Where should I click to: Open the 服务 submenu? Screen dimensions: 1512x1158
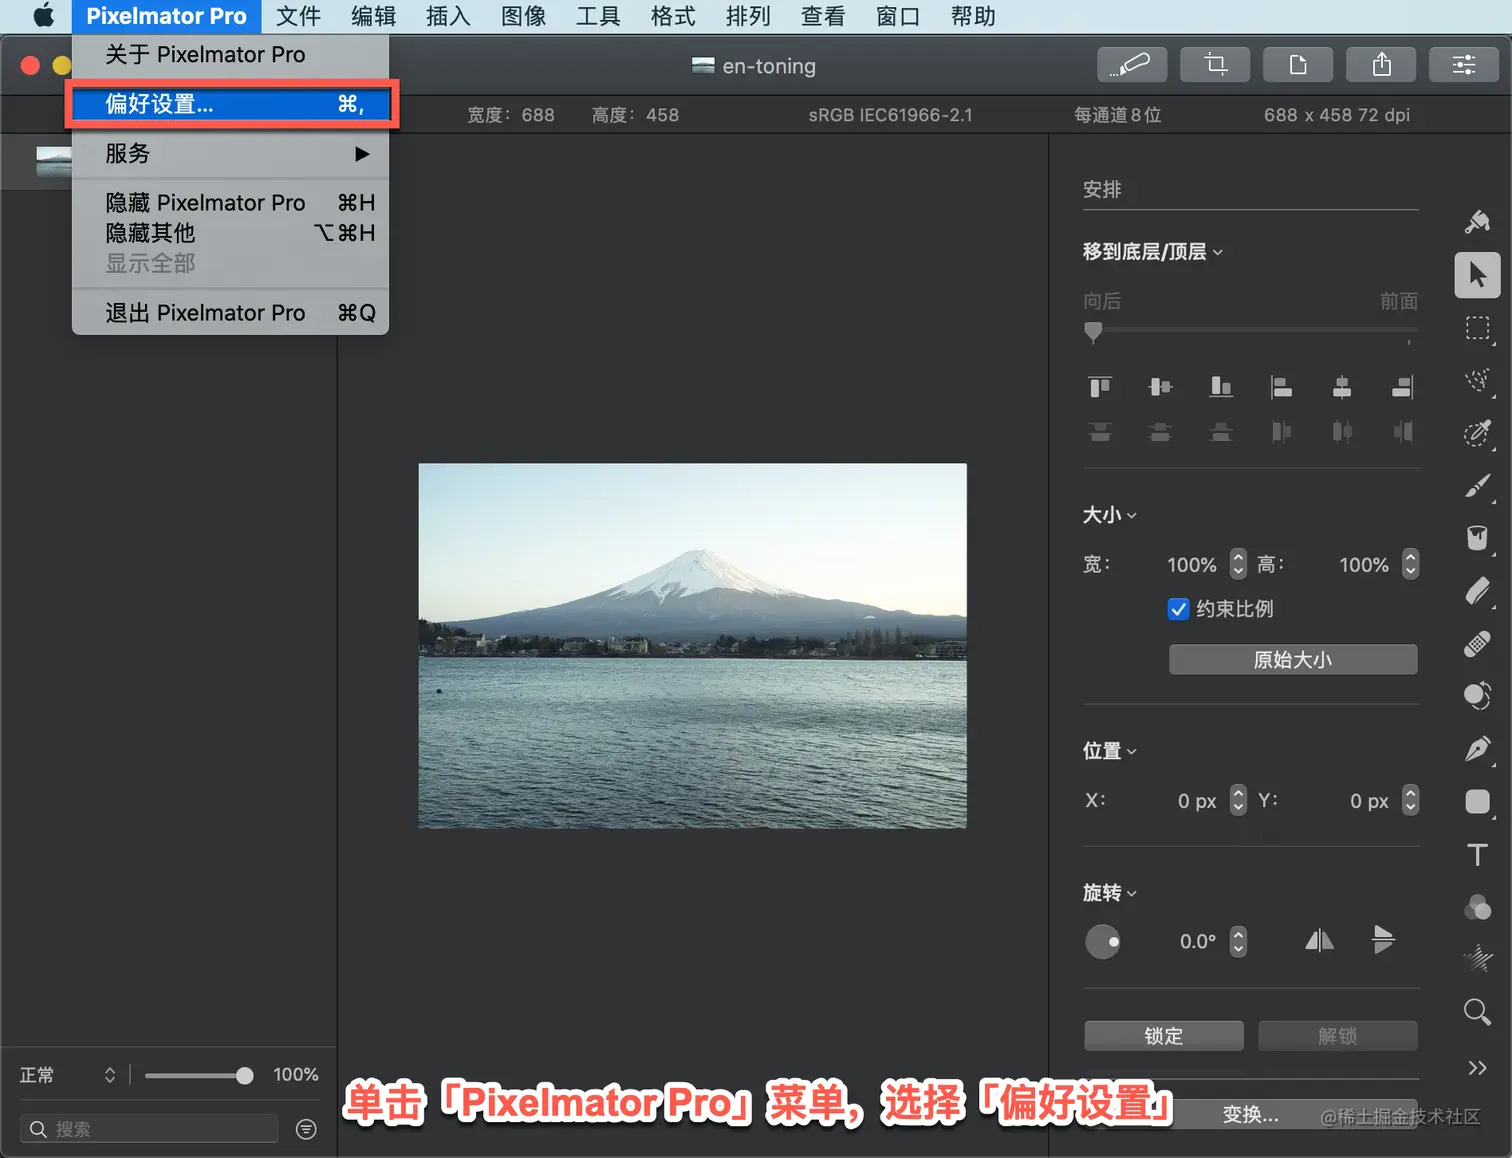coord(230,154)
